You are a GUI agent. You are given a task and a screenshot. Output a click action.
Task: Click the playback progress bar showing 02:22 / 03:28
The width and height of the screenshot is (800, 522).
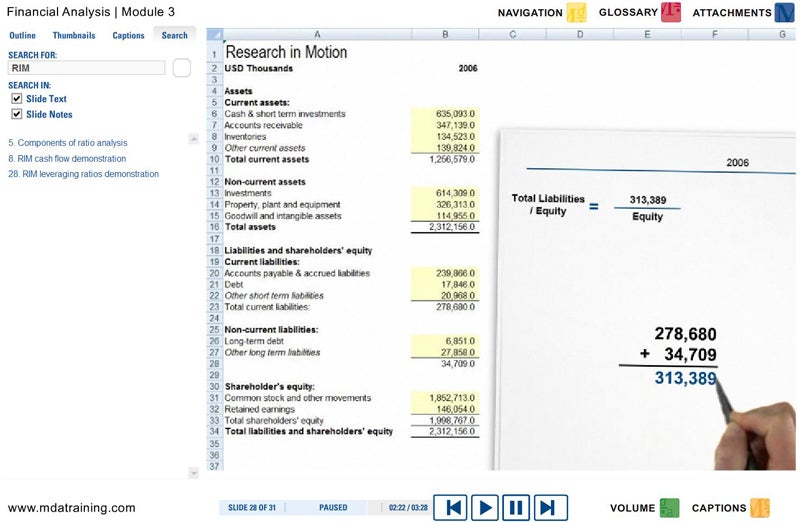(x=400, y=508)
